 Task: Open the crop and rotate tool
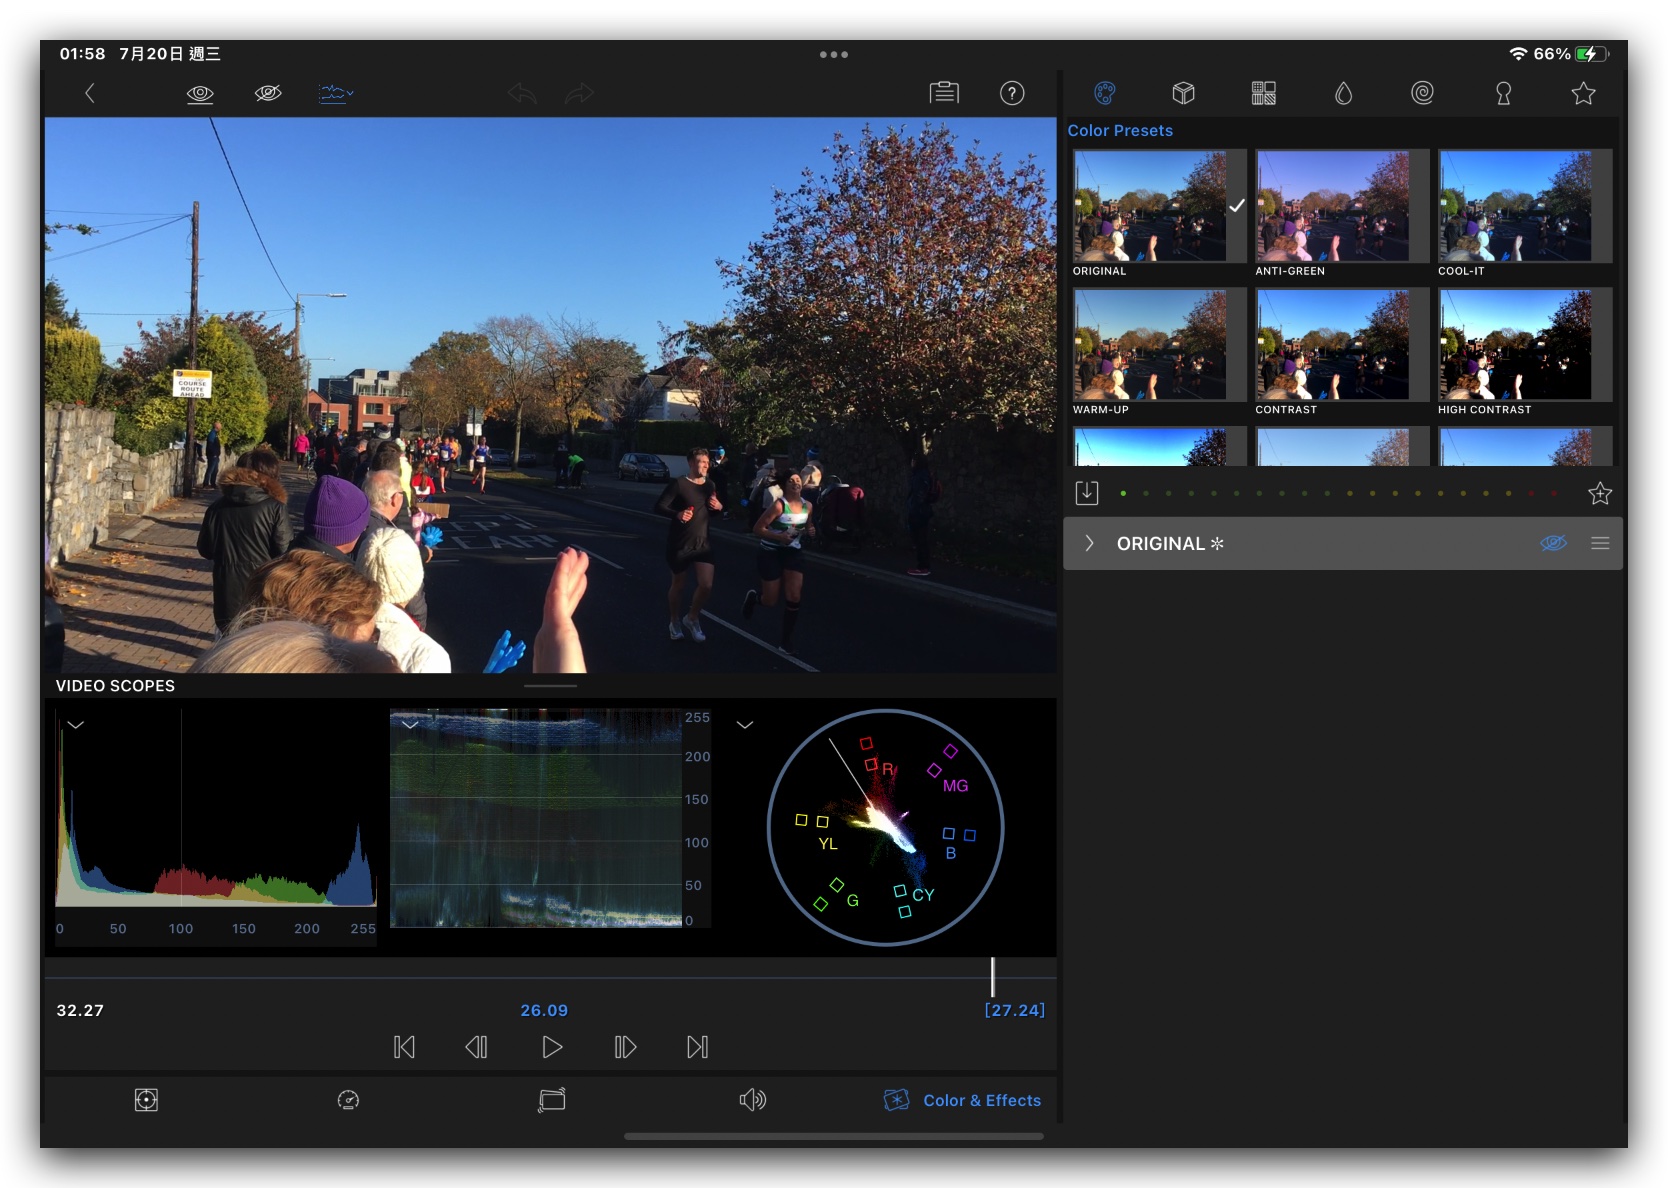(552, 1100)
